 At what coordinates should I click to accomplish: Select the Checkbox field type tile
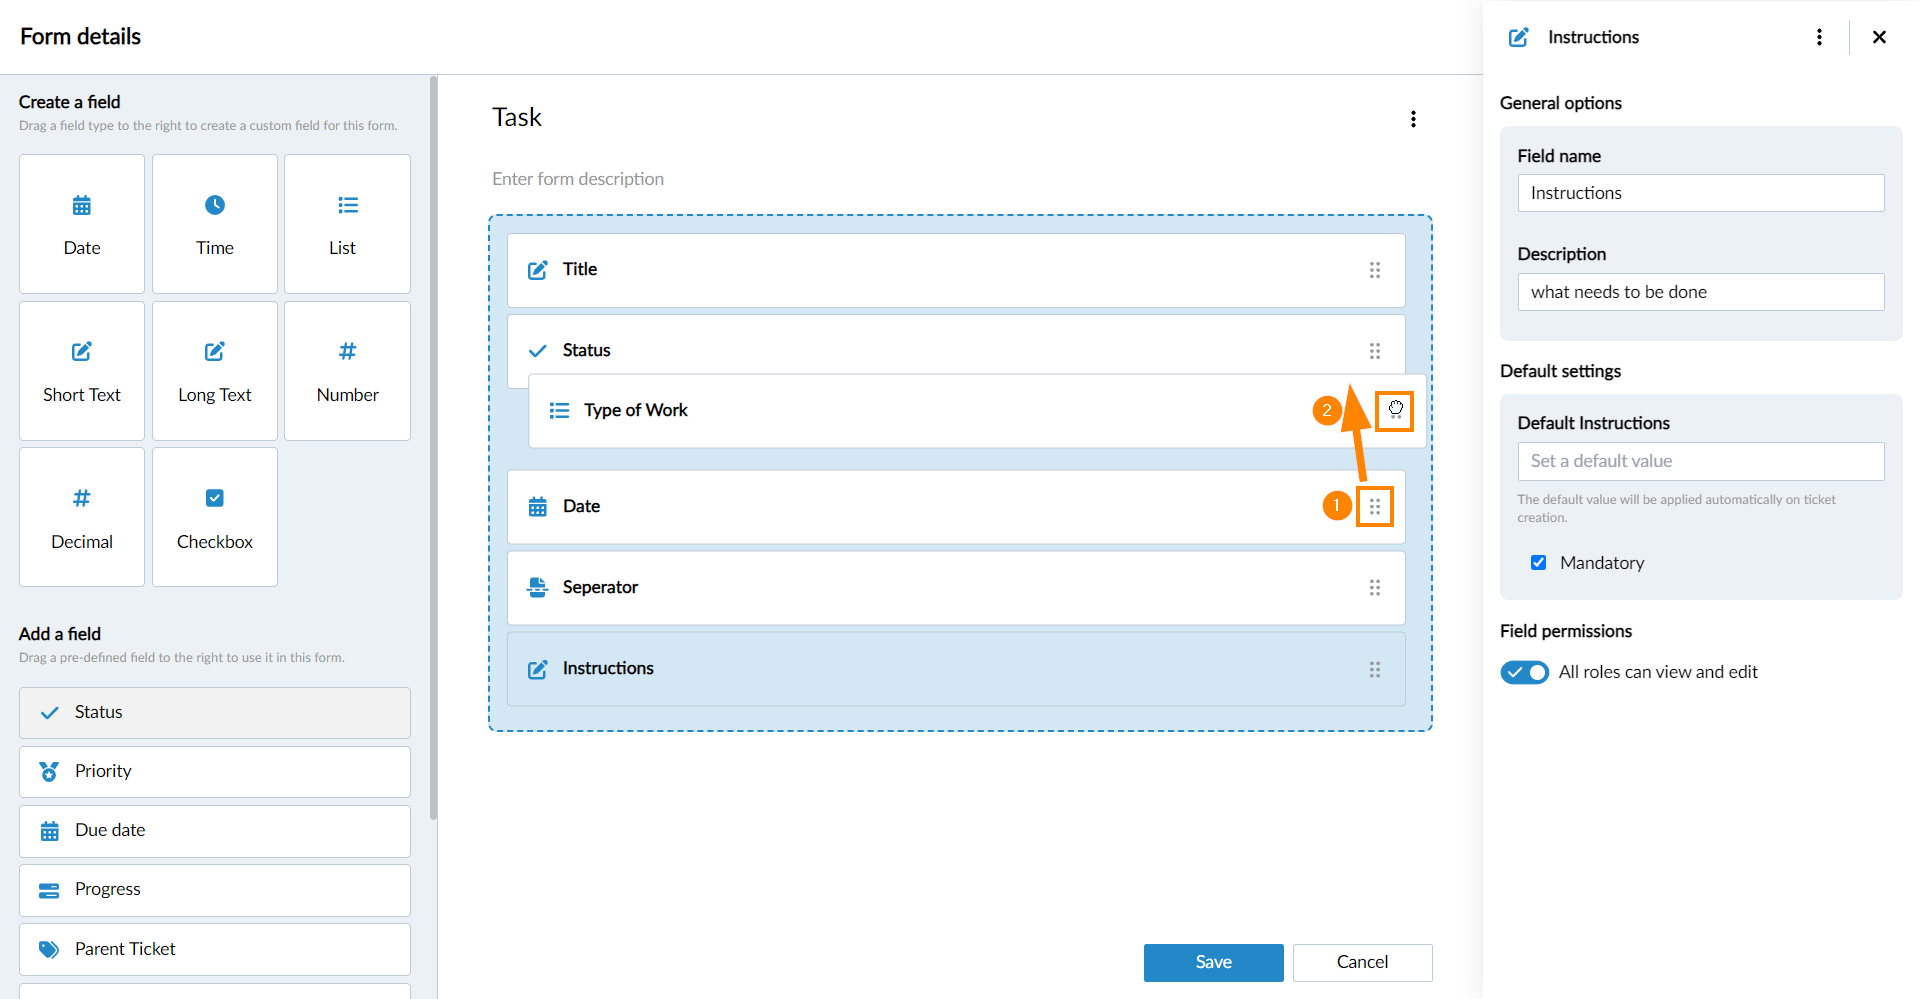point(214,517)
